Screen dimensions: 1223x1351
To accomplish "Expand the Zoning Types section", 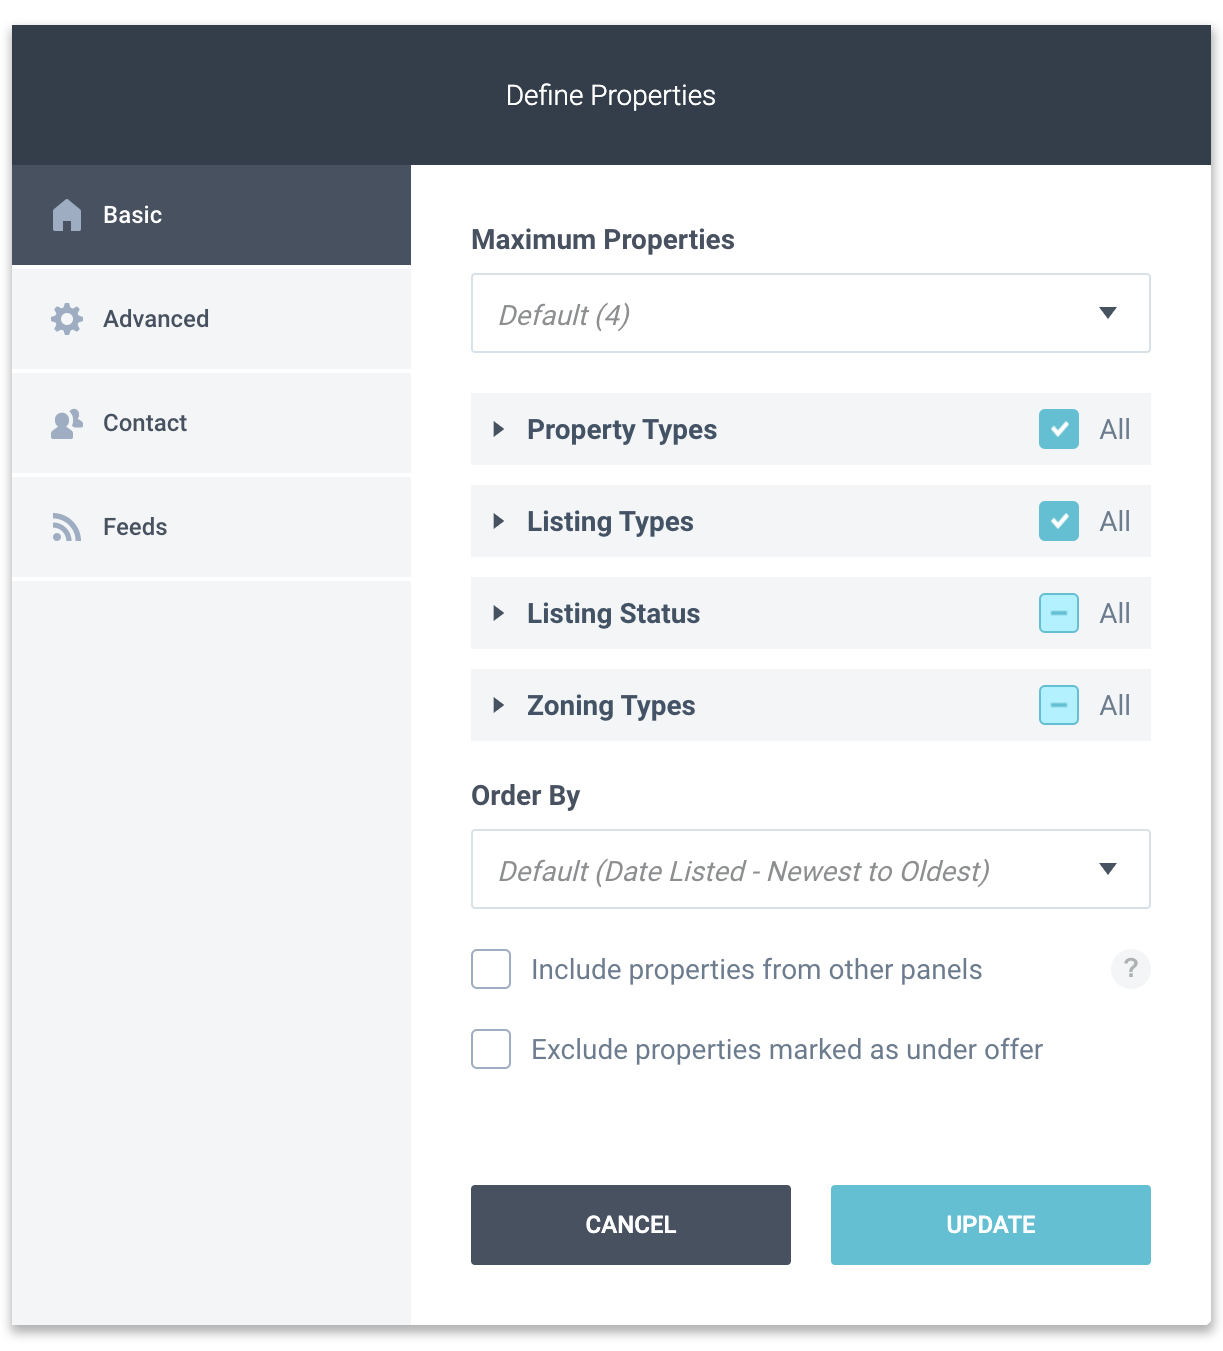I will [499, 705].
